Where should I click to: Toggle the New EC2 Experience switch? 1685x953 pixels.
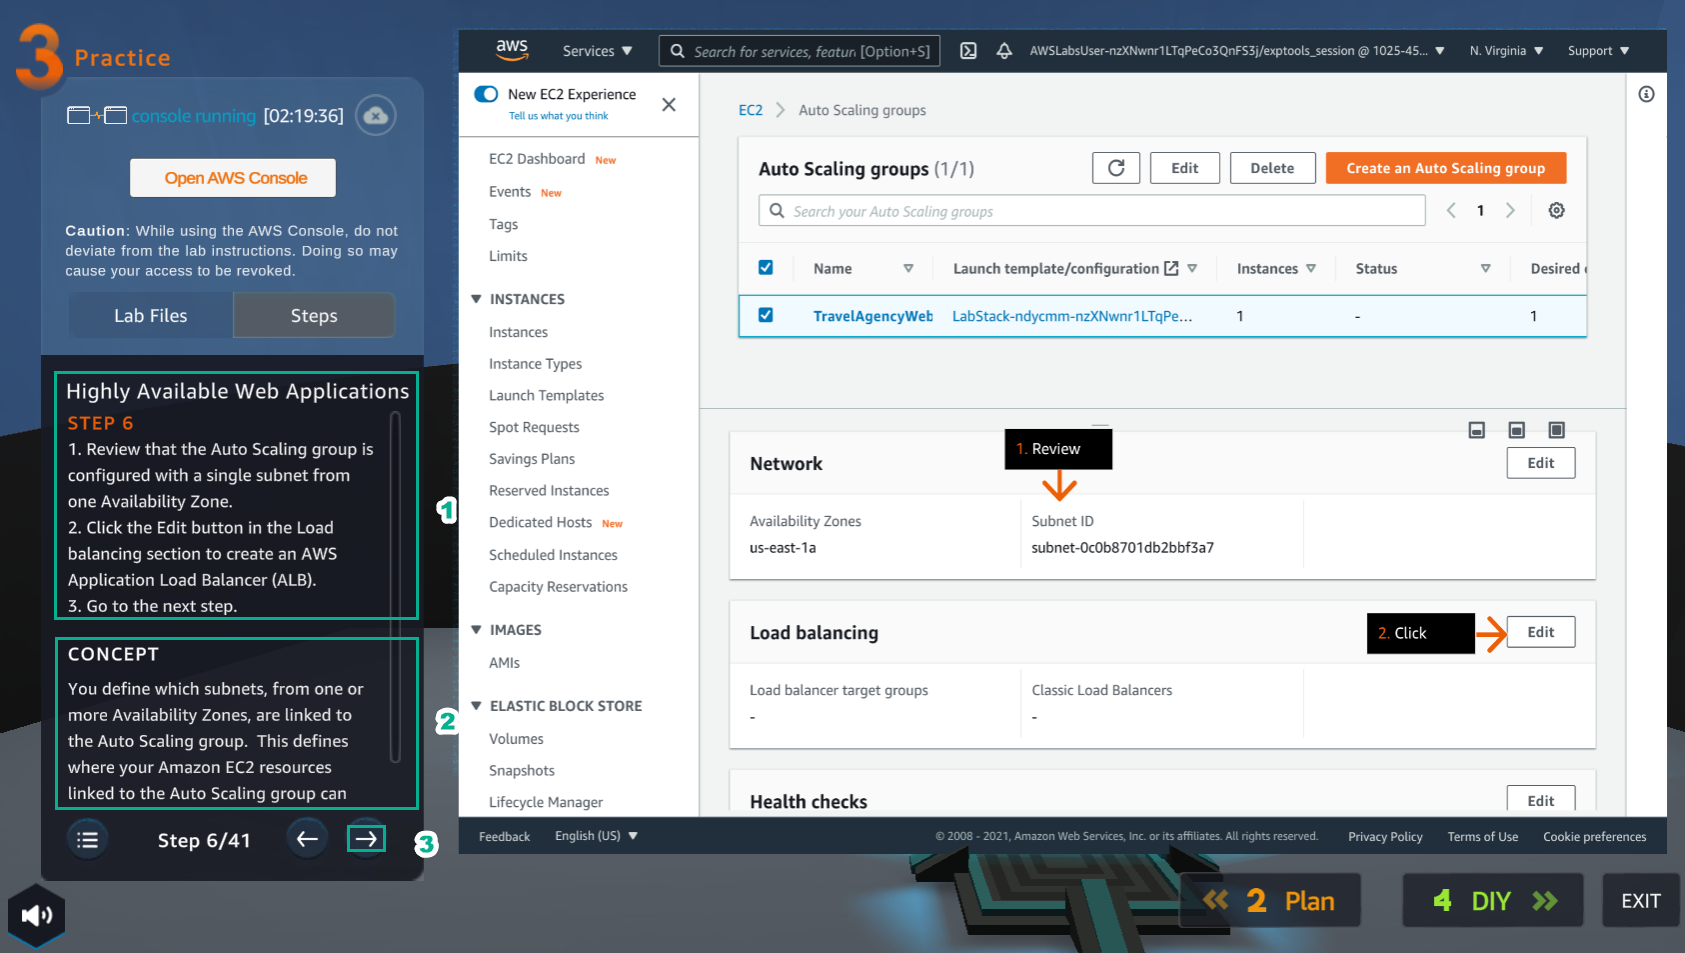click(486, 94)
